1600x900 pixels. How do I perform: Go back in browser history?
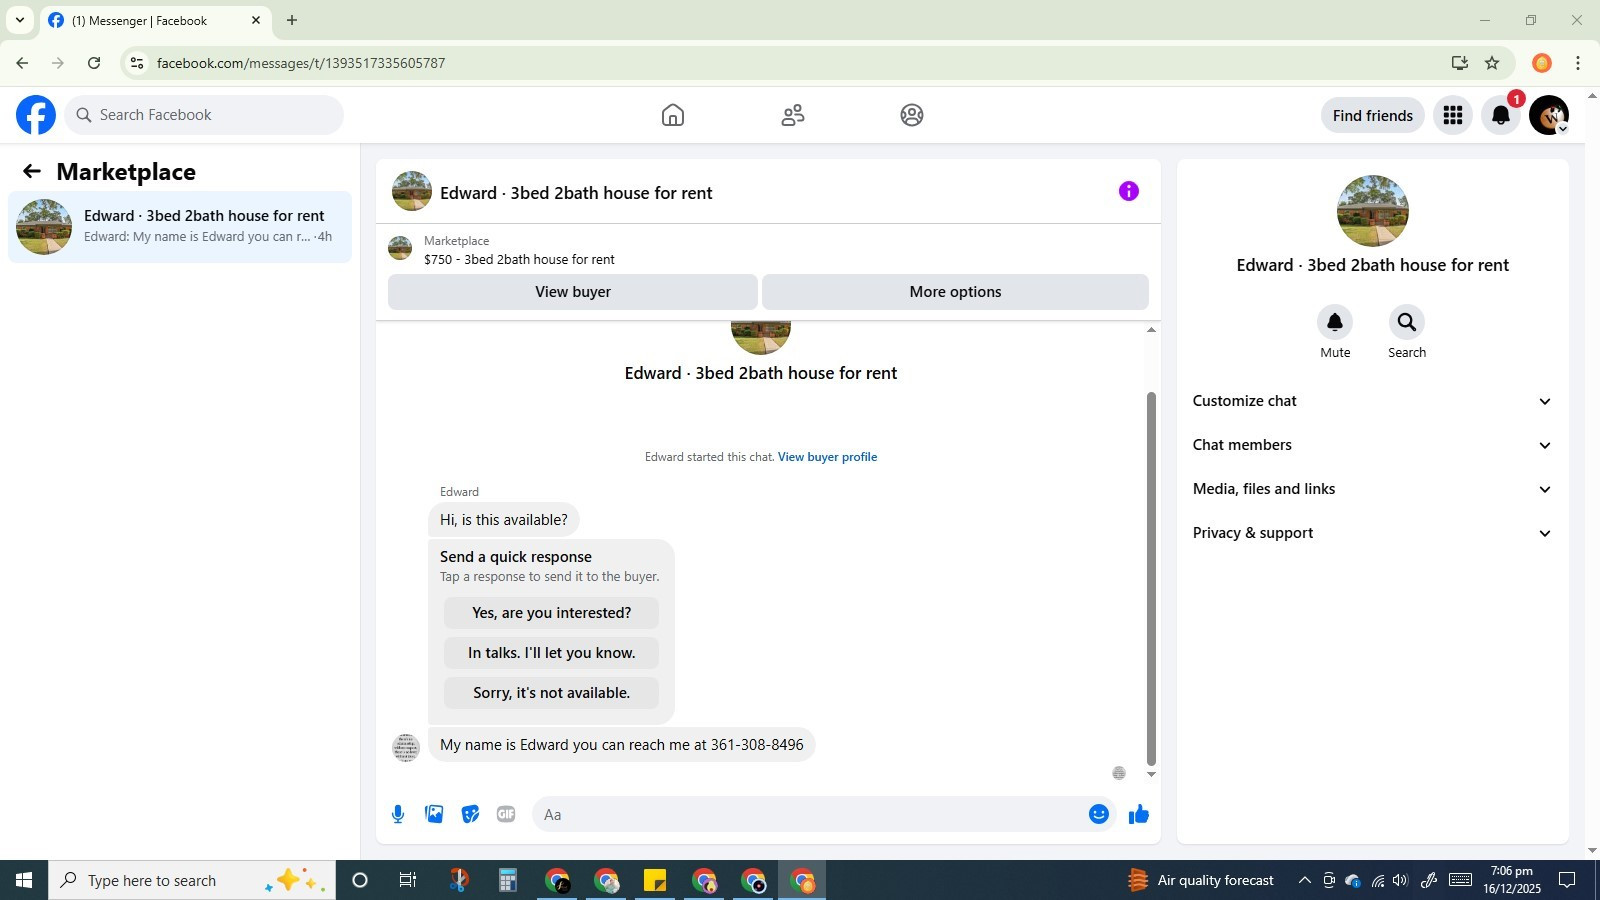click(x=22, y=63)
